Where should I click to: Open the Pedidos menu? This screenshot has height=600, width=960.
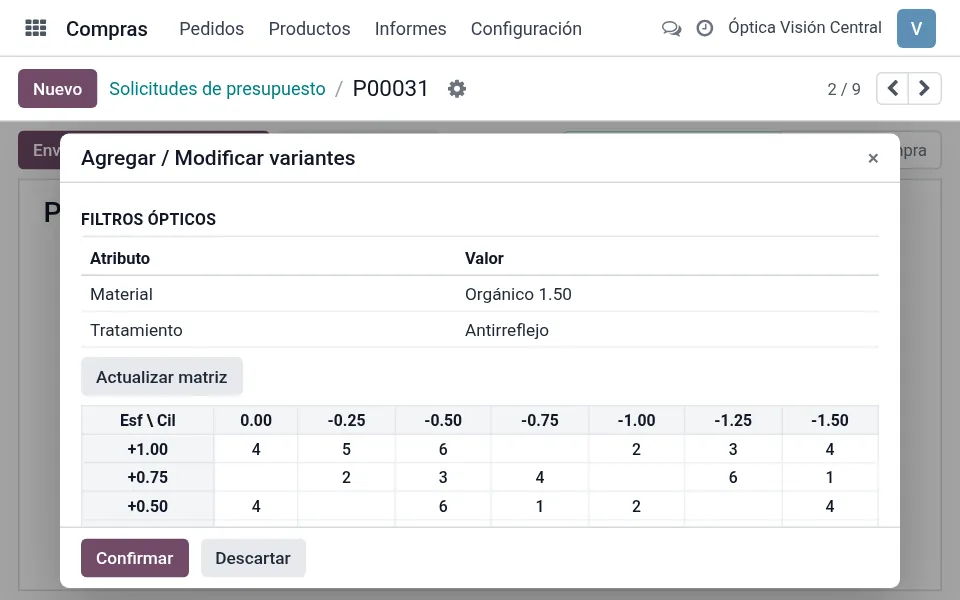[x=211, y=29]
